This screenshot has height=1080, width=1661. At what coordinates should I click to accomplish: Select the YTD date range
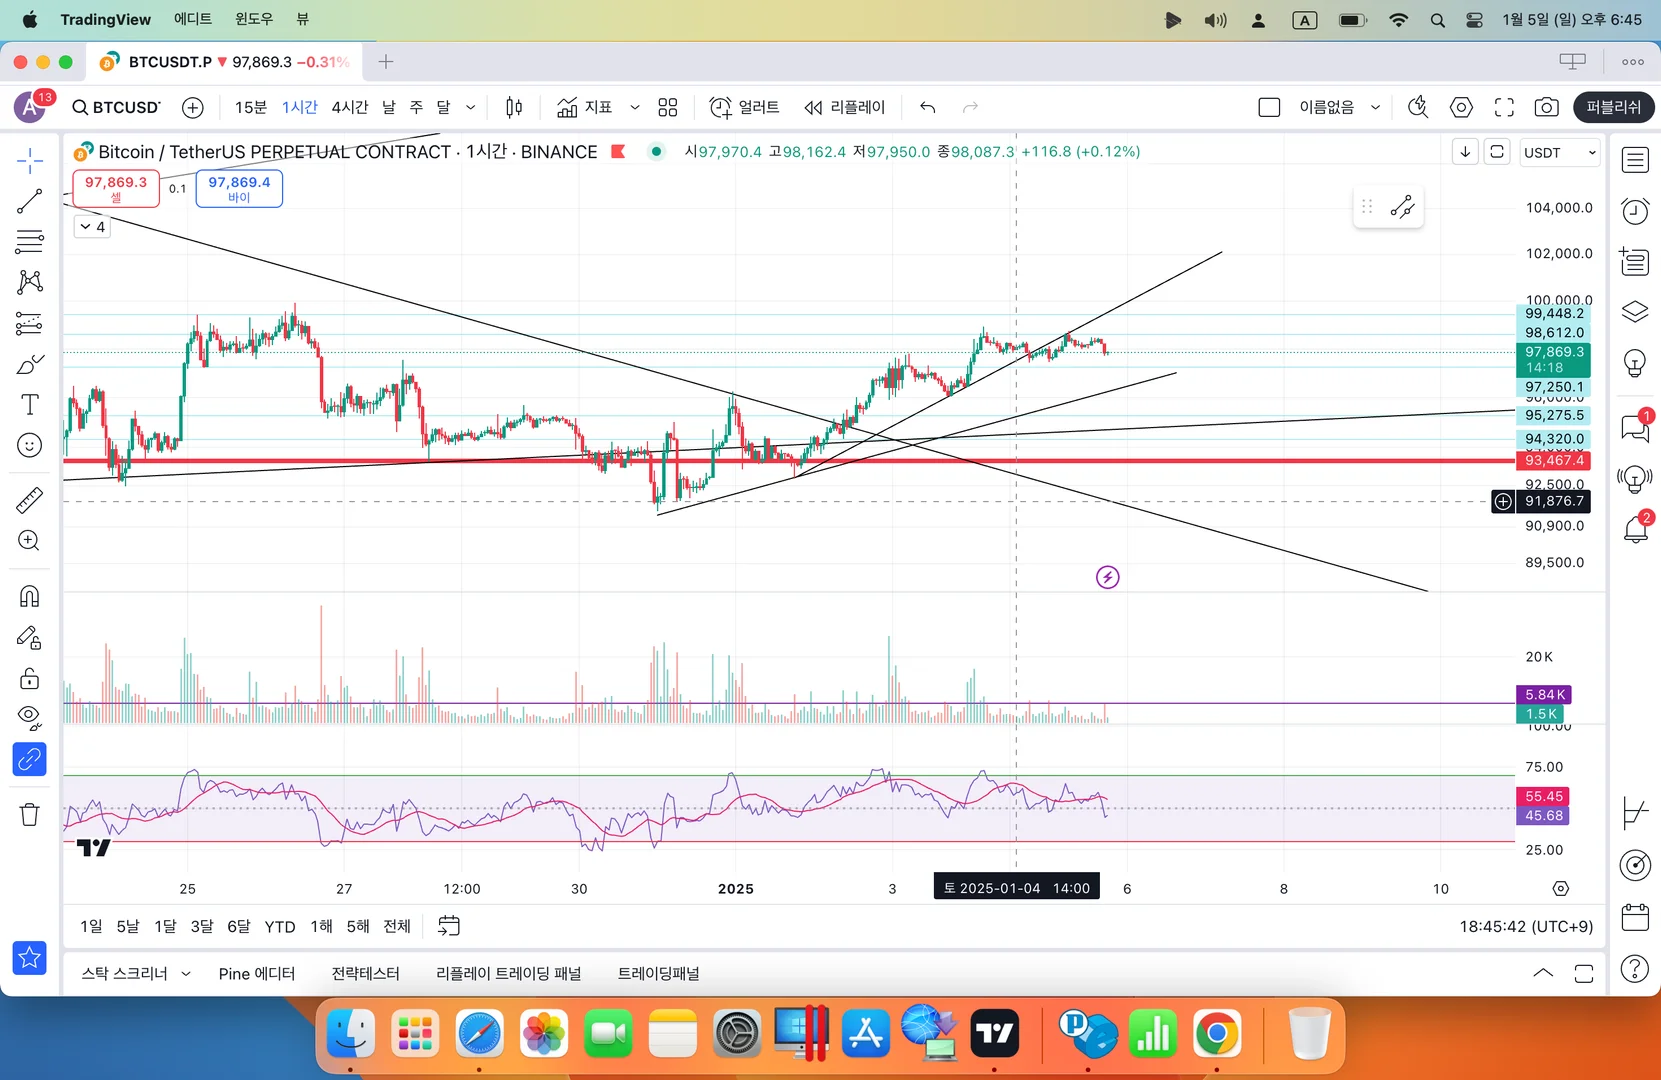point(280,927)
